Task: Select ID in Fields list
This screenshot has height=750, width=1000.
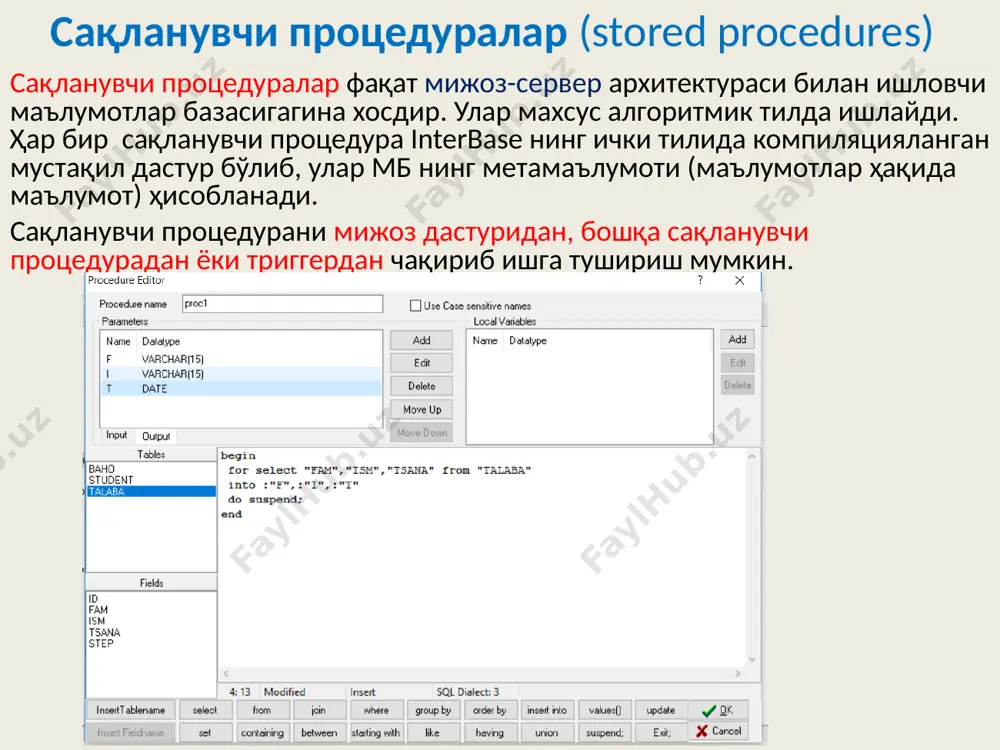Action: click(x=151, y=599)
